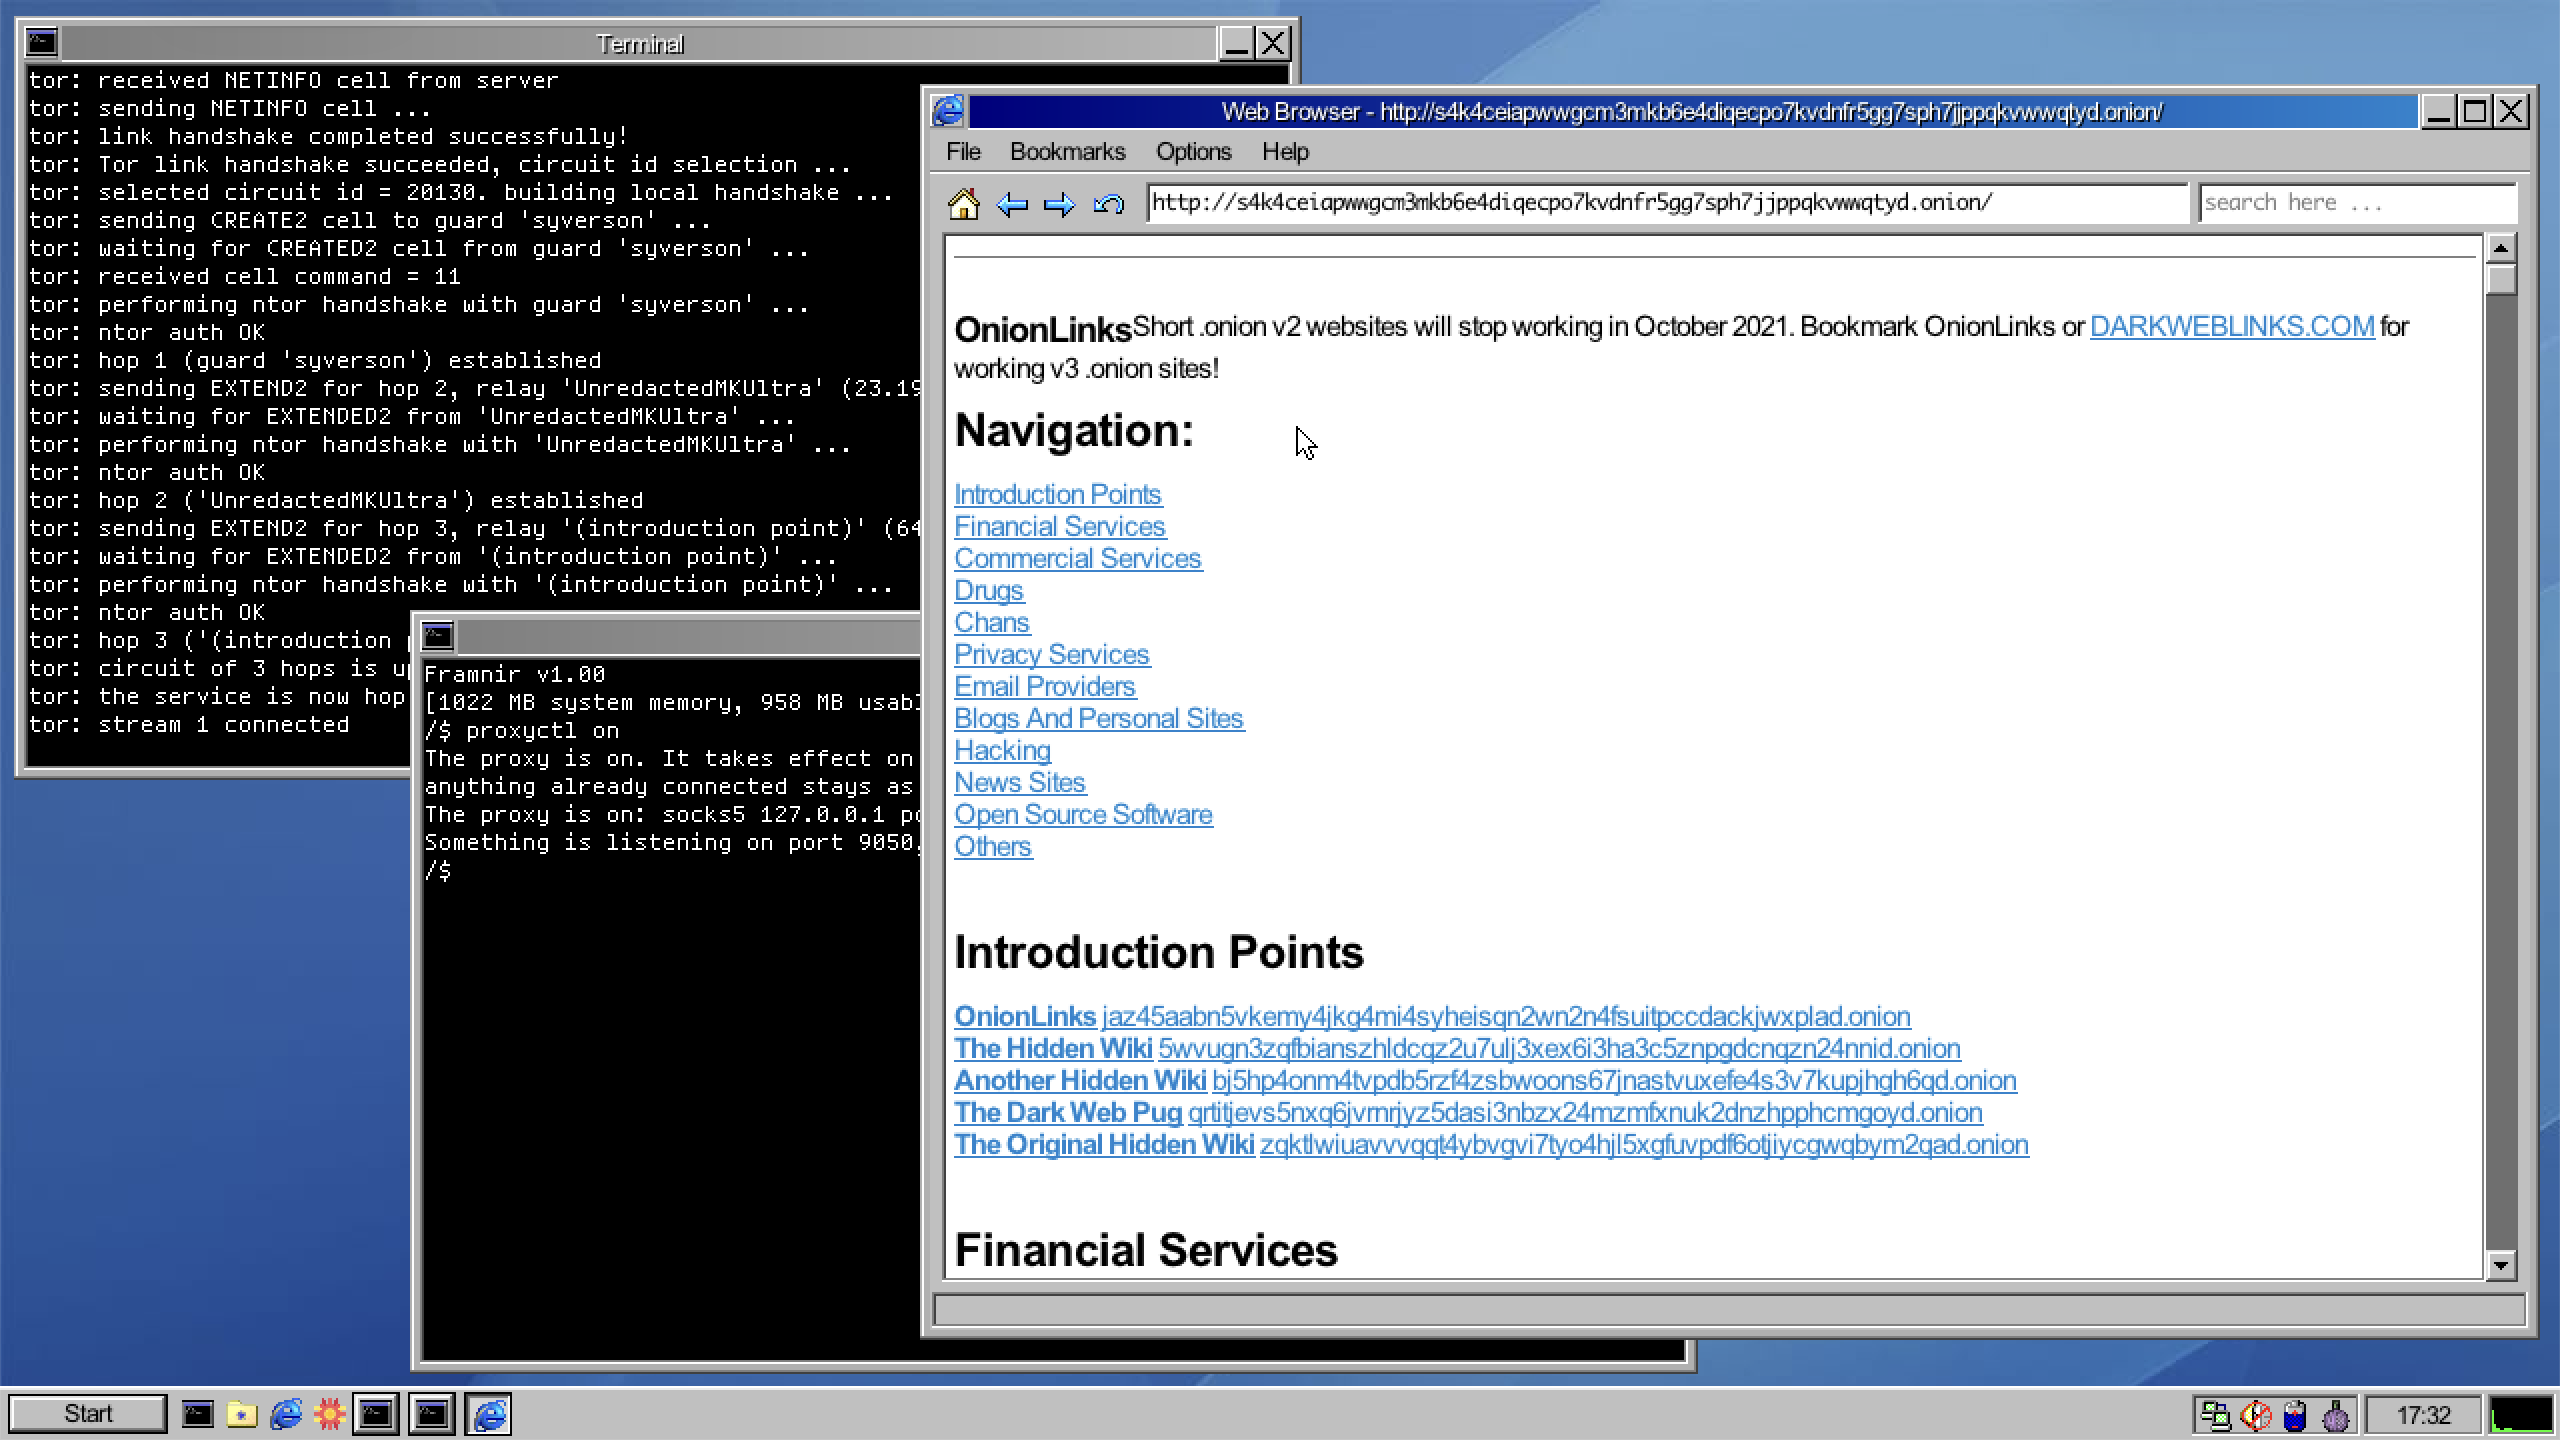
Task: Click the '/$ proxyctl on' command line
Action: [521, 731]
